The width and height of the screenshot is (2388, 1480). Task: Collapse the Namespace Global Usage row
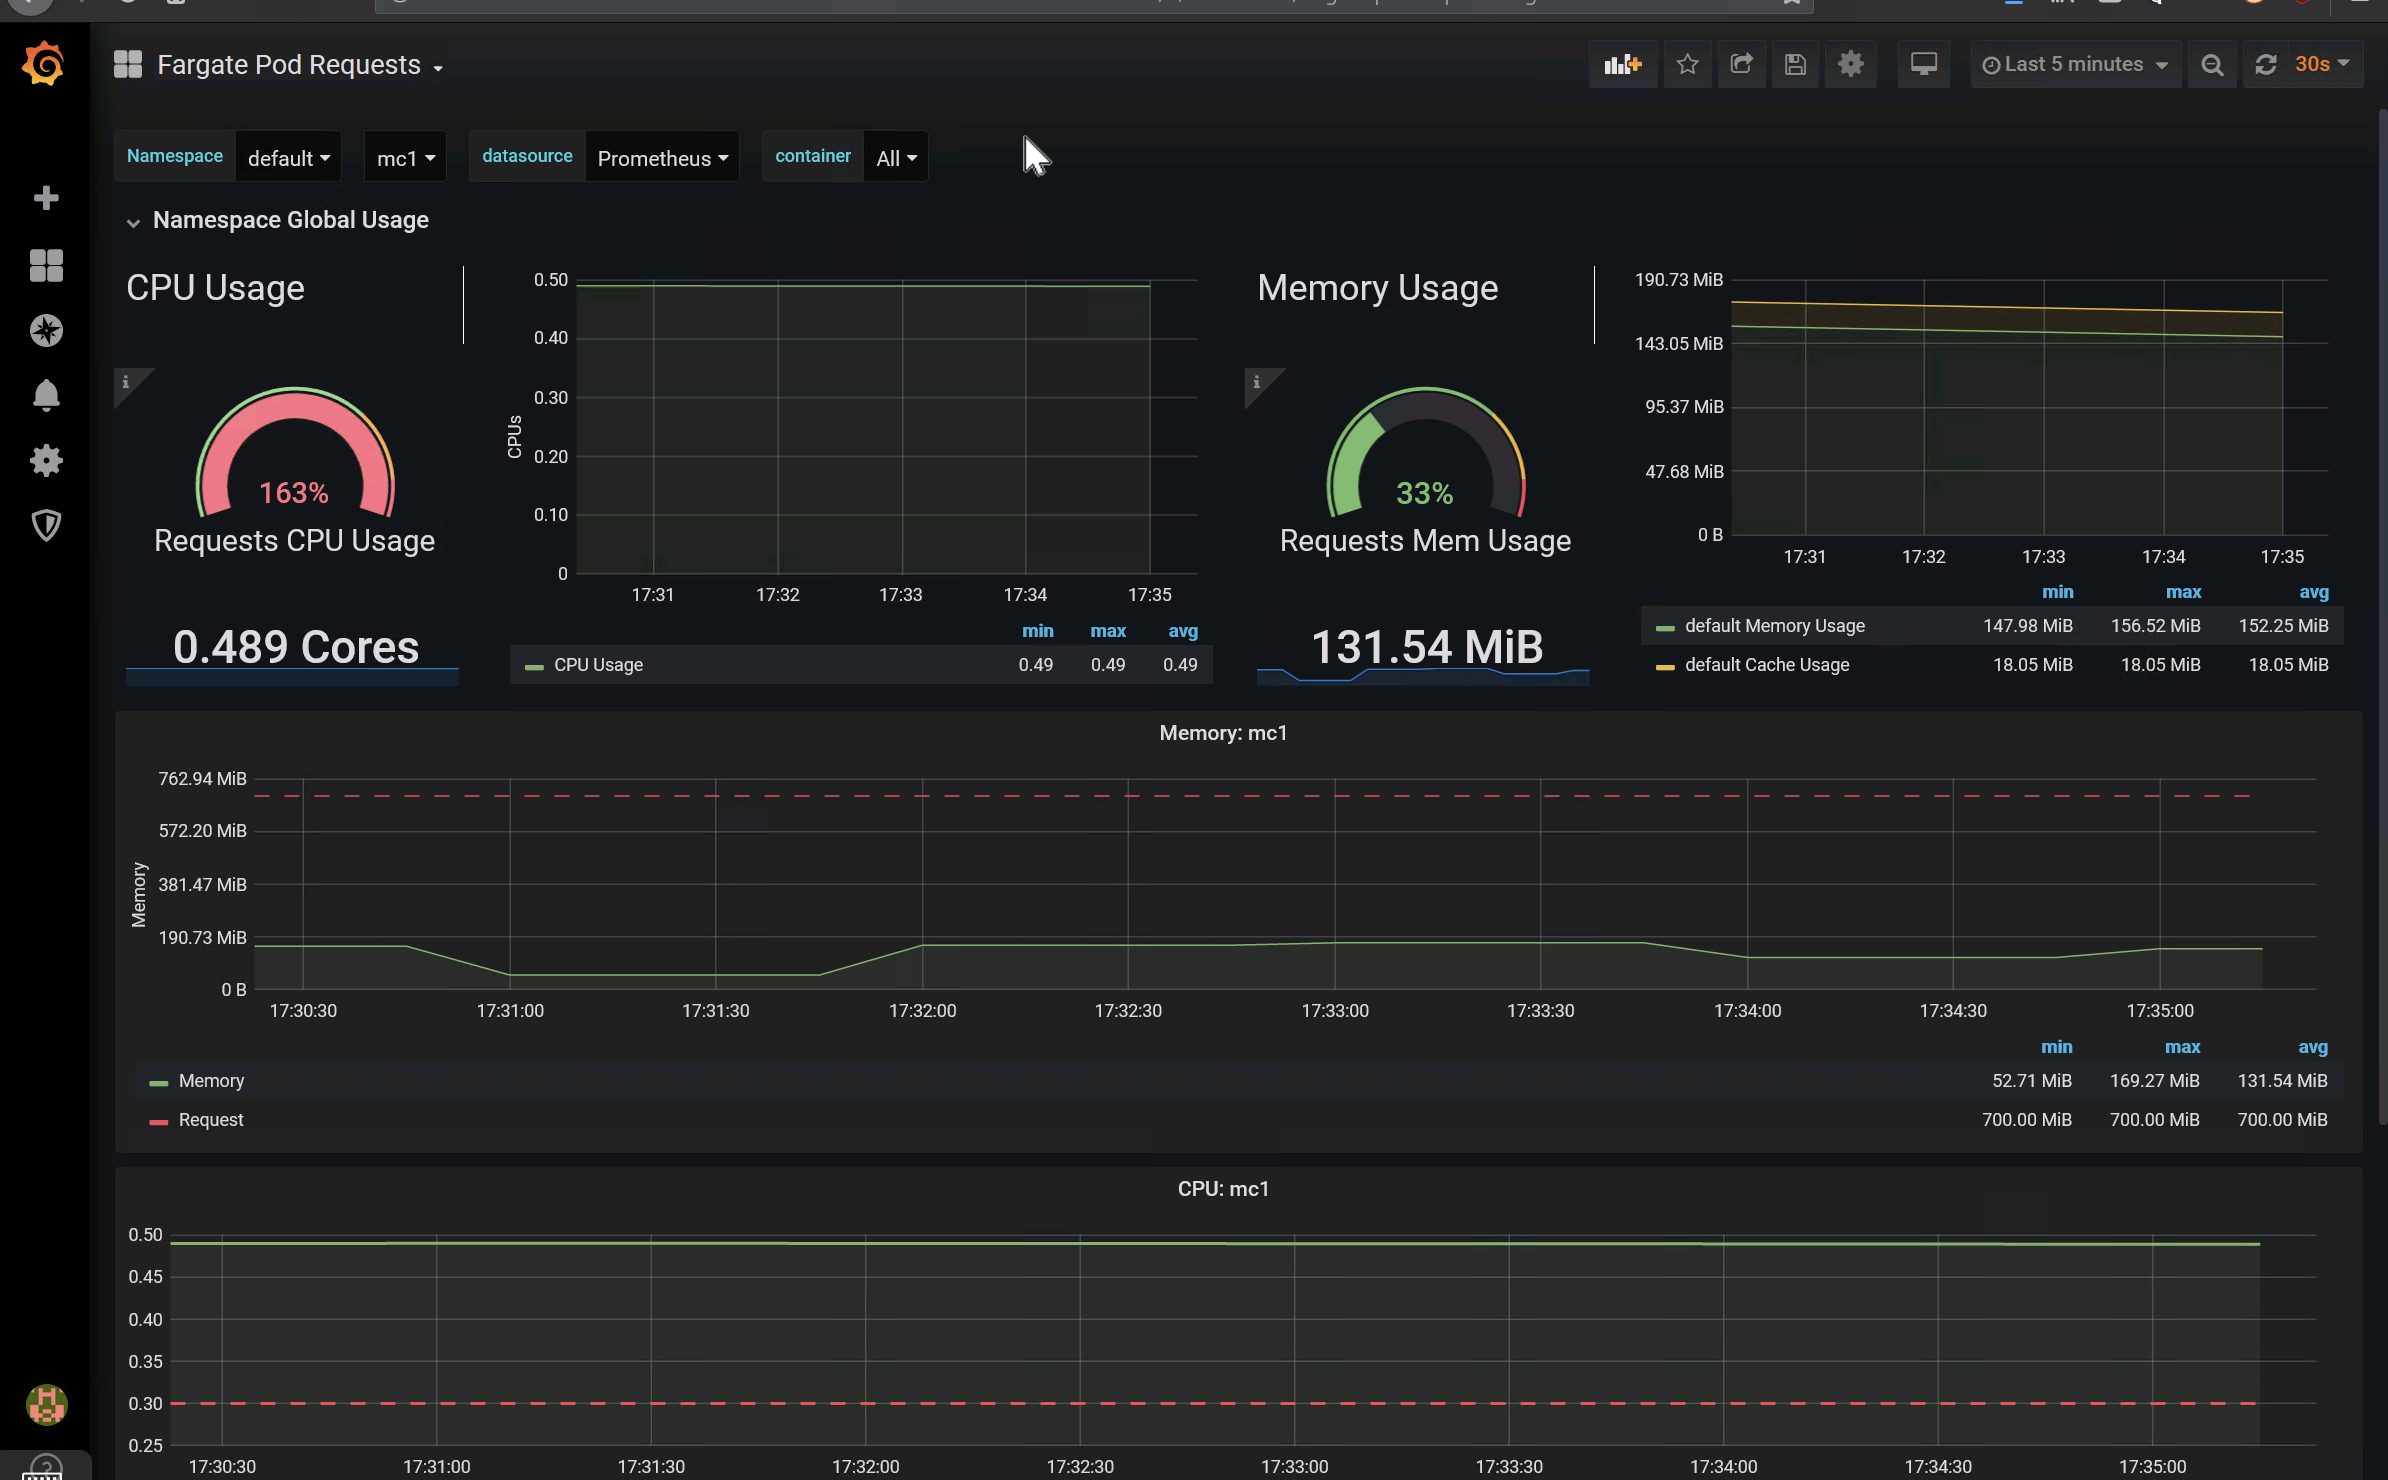[290, 220]
